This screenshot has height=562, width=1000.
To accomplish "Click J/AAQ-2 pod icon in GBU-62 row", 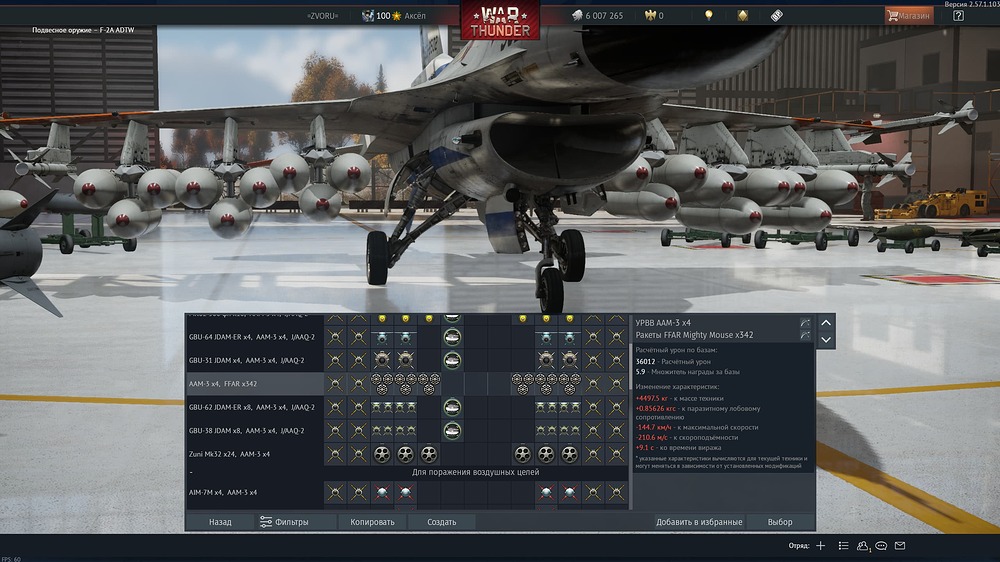I will [452, 407].
